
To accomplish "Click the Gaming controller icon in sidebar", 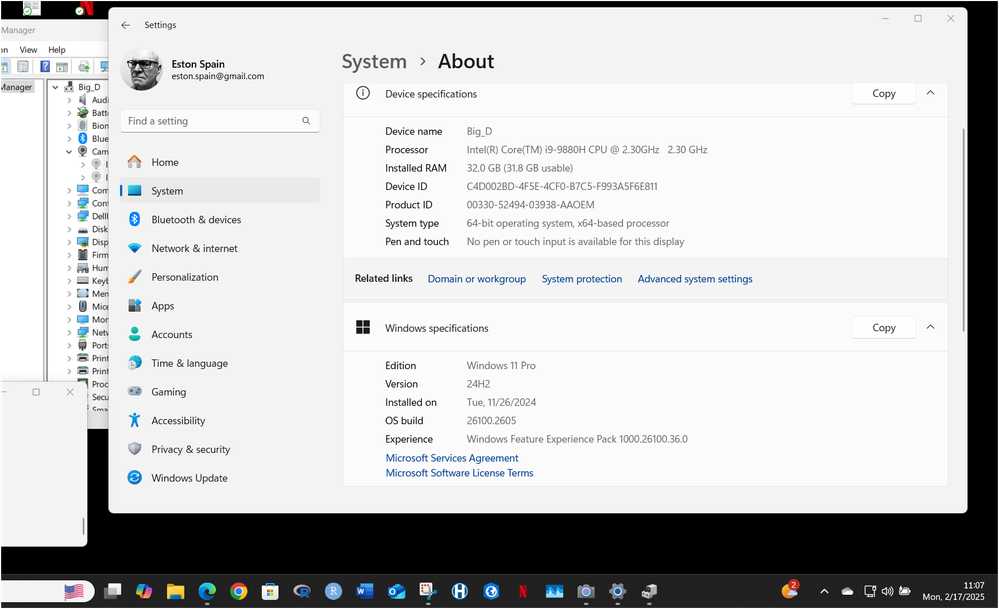I will point(134,392).
